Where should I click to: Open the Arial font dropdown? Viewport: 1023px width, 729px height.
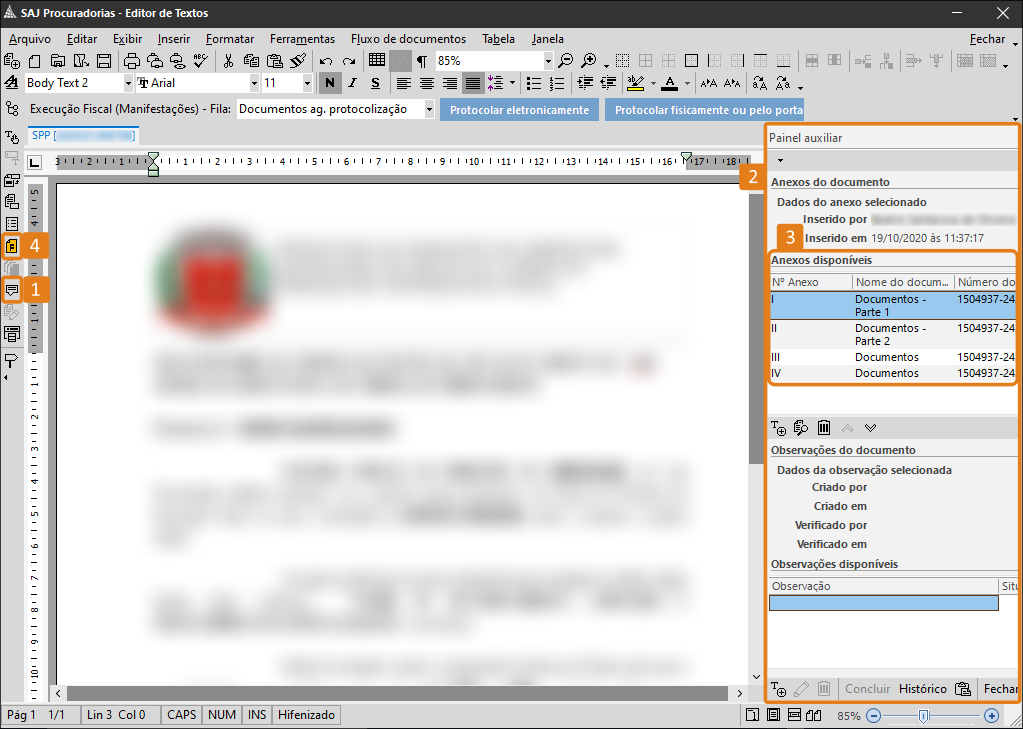(254, 83)
